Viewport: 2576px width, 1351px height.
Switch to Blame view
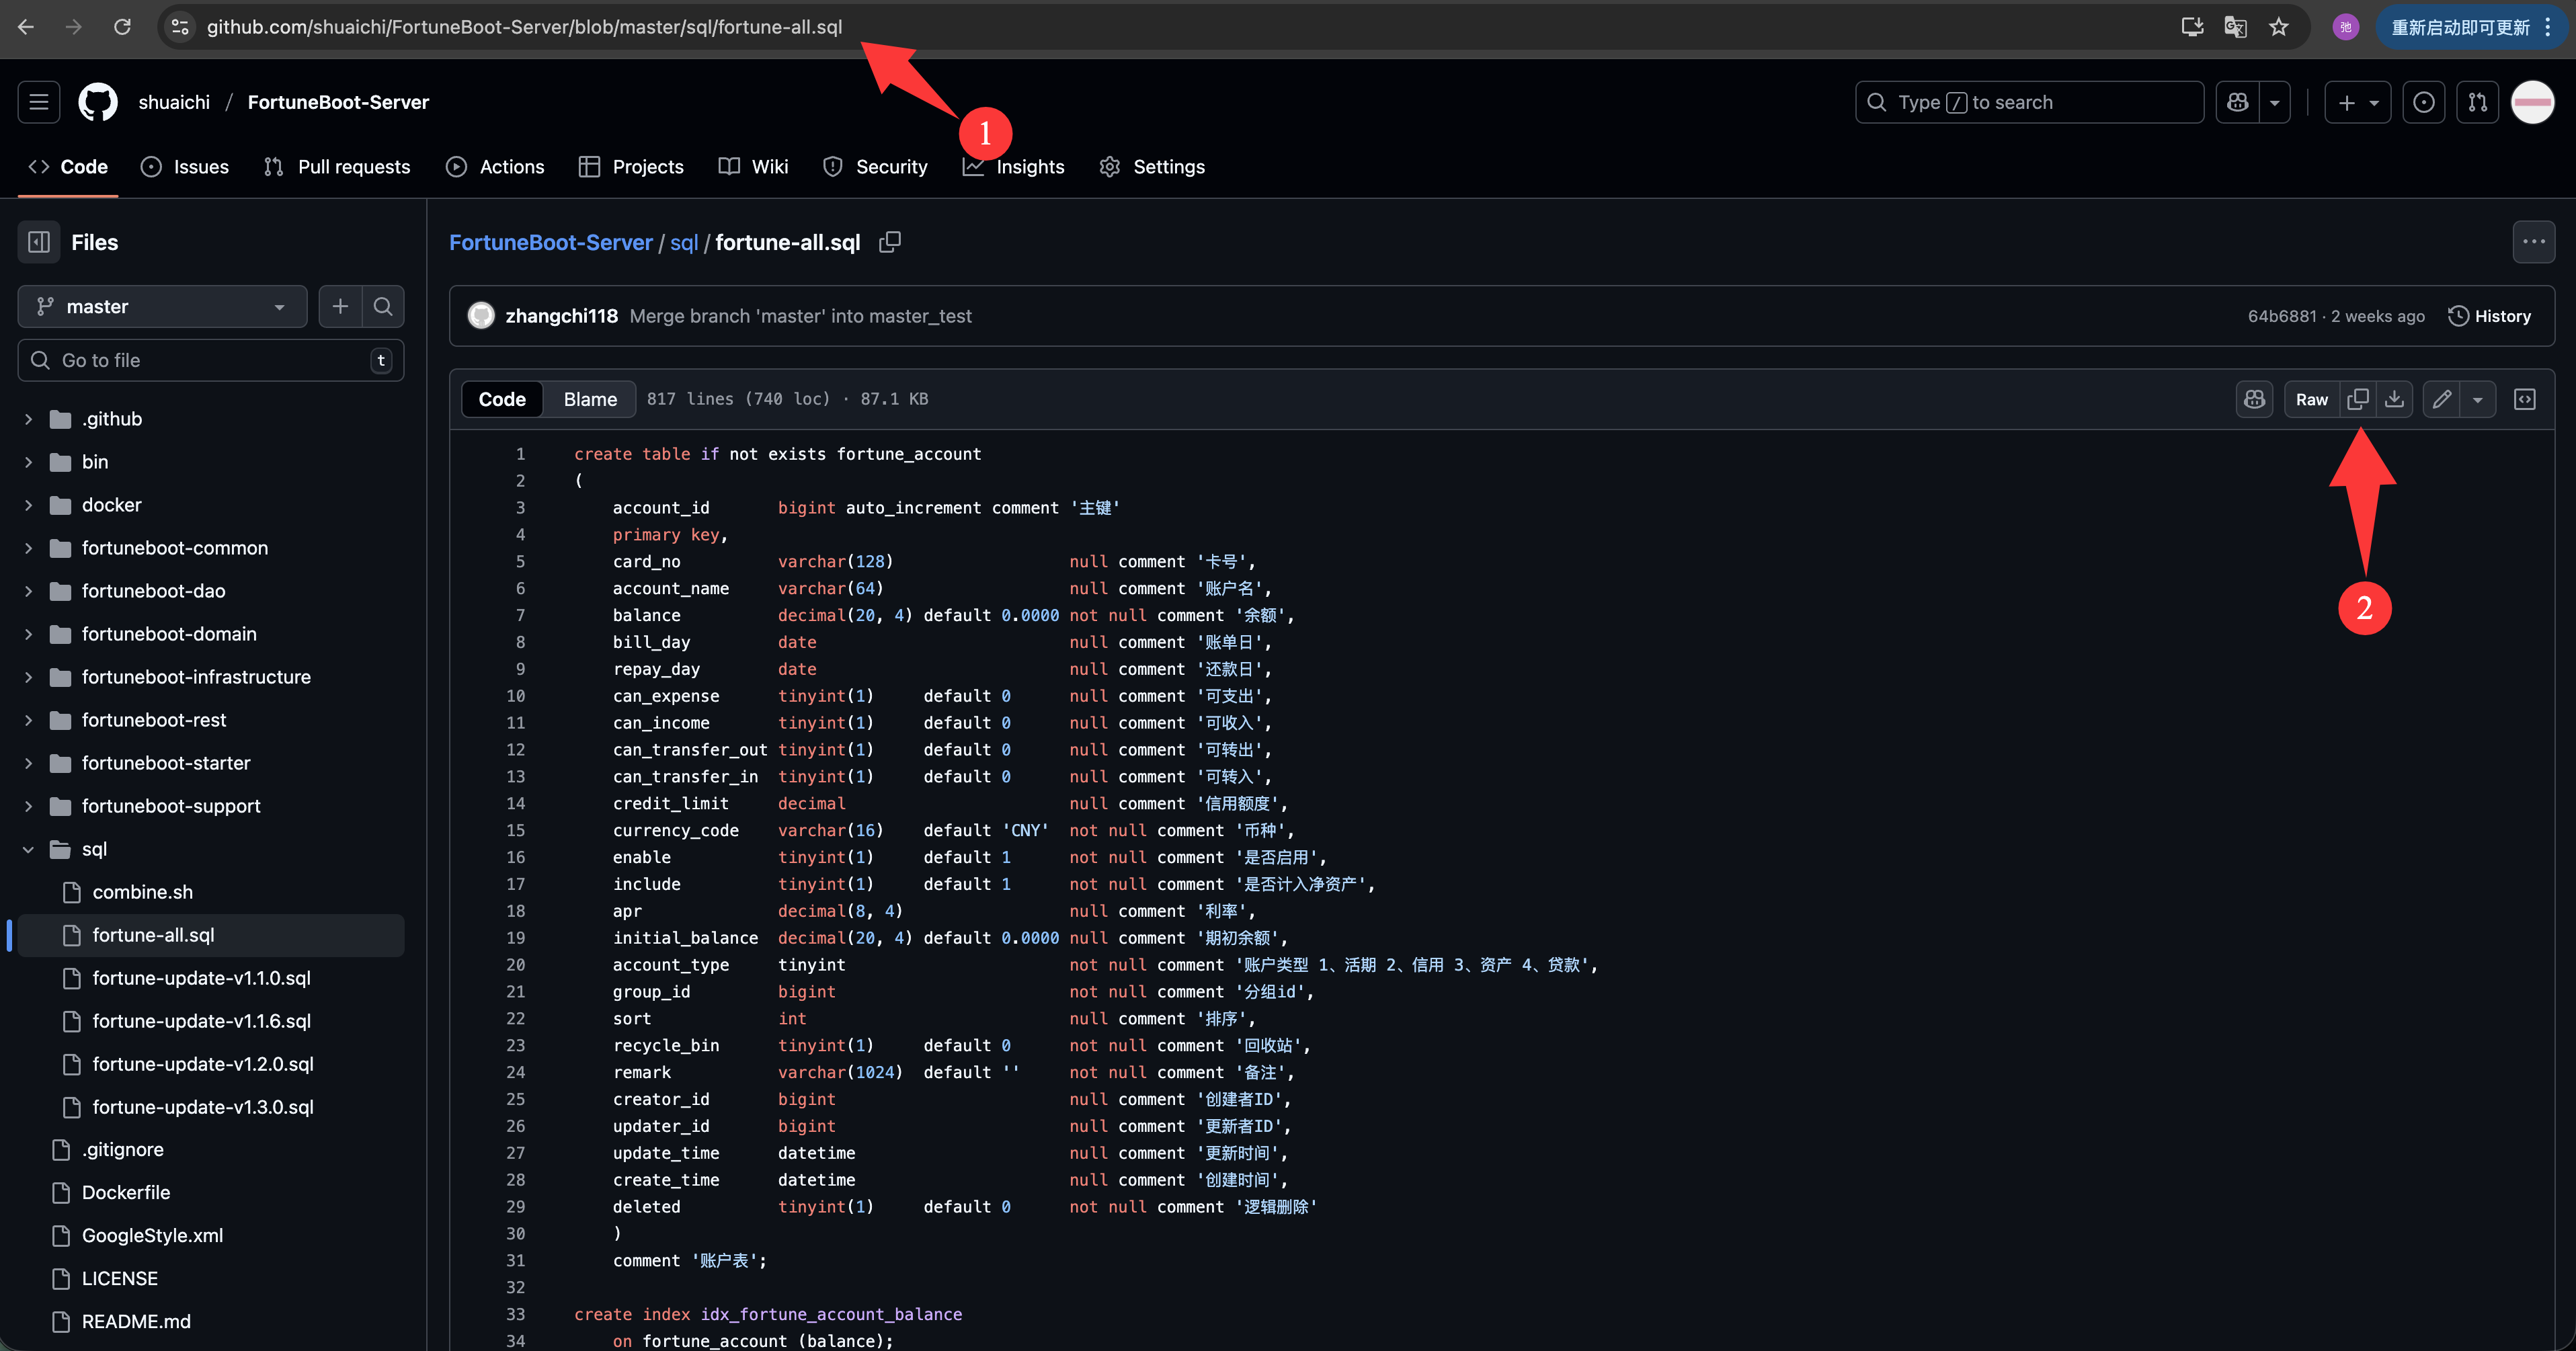(x=590, y=399)
